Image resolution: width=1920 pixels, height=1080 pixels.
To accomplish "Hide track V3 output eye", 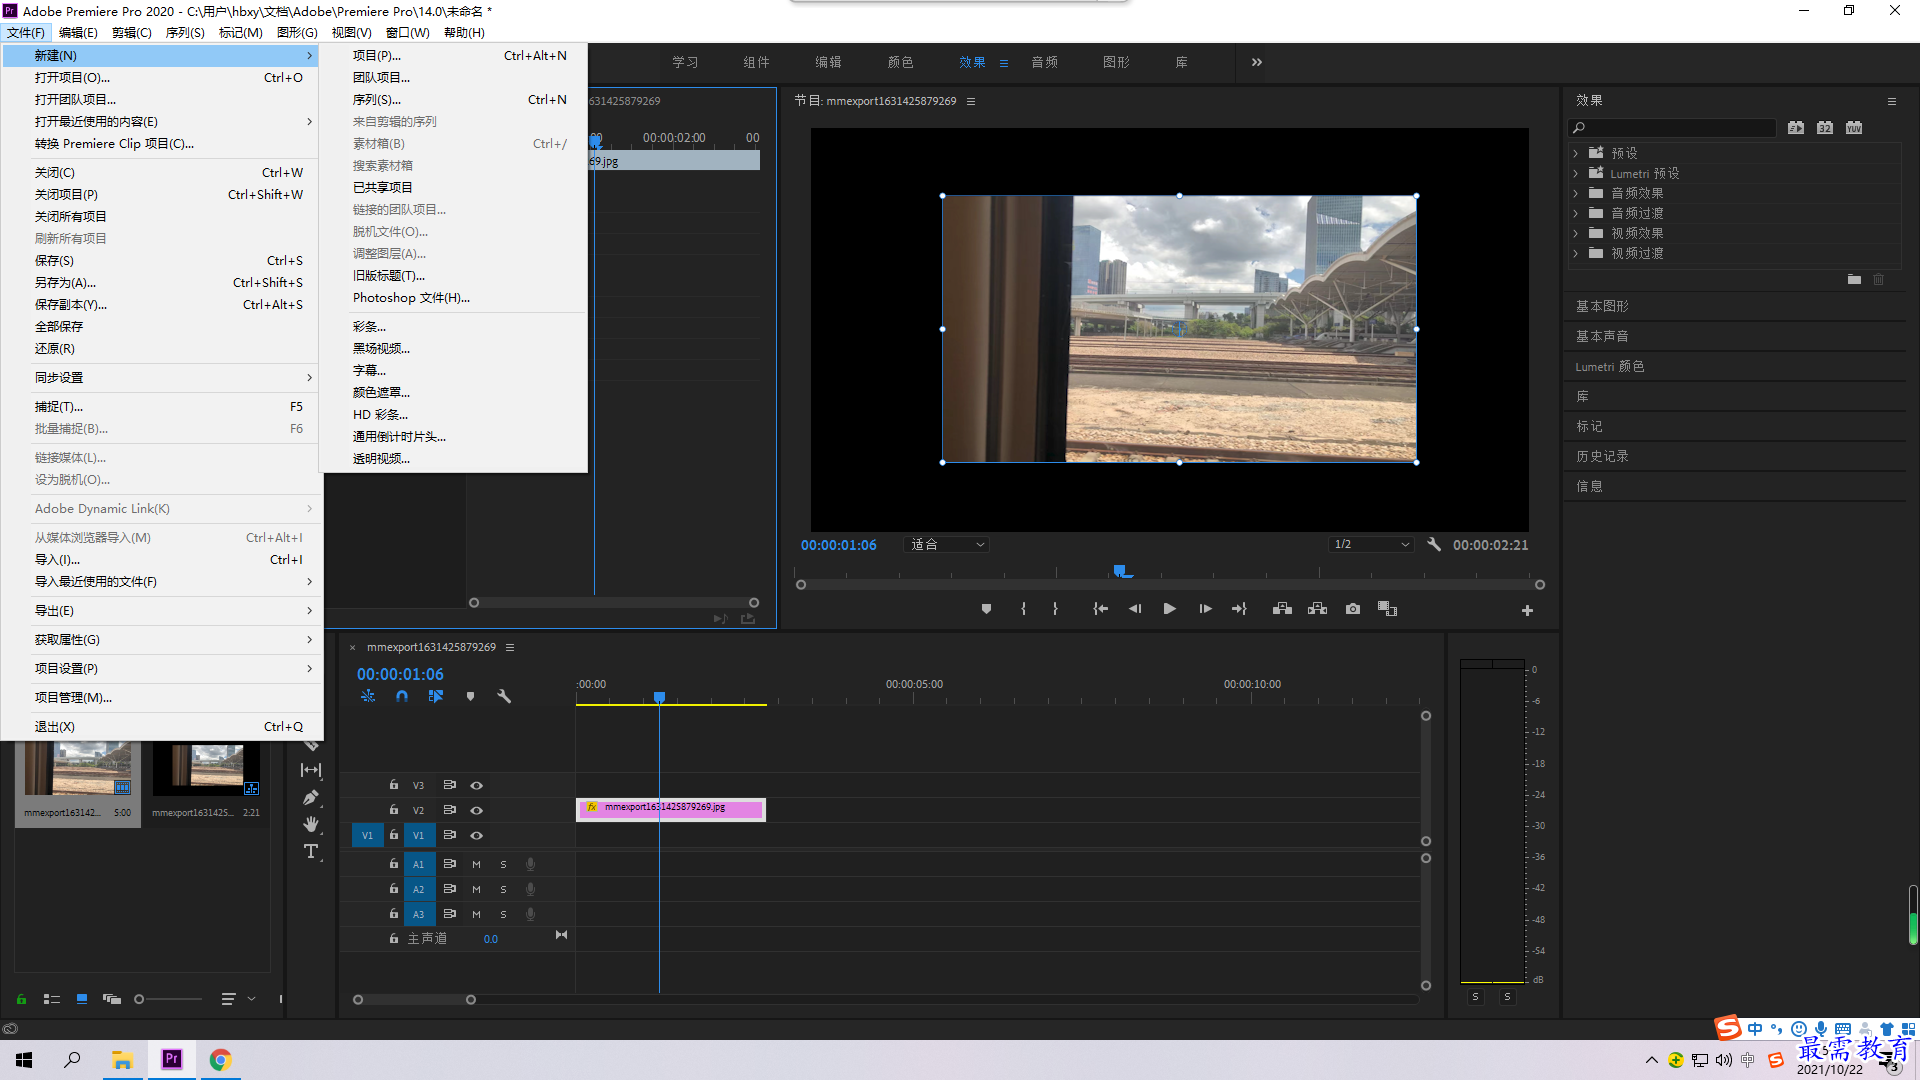I will pos(477,785).
